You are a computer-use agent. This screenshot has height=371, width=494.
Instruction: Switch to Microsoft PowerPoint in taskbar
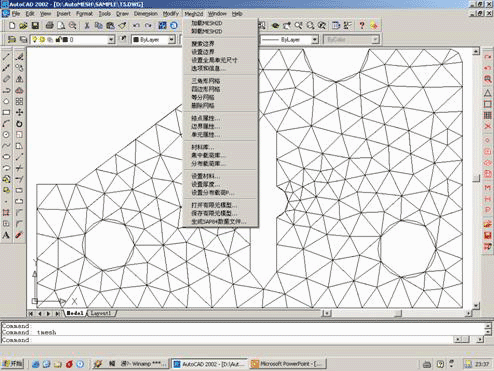(288, 363)
